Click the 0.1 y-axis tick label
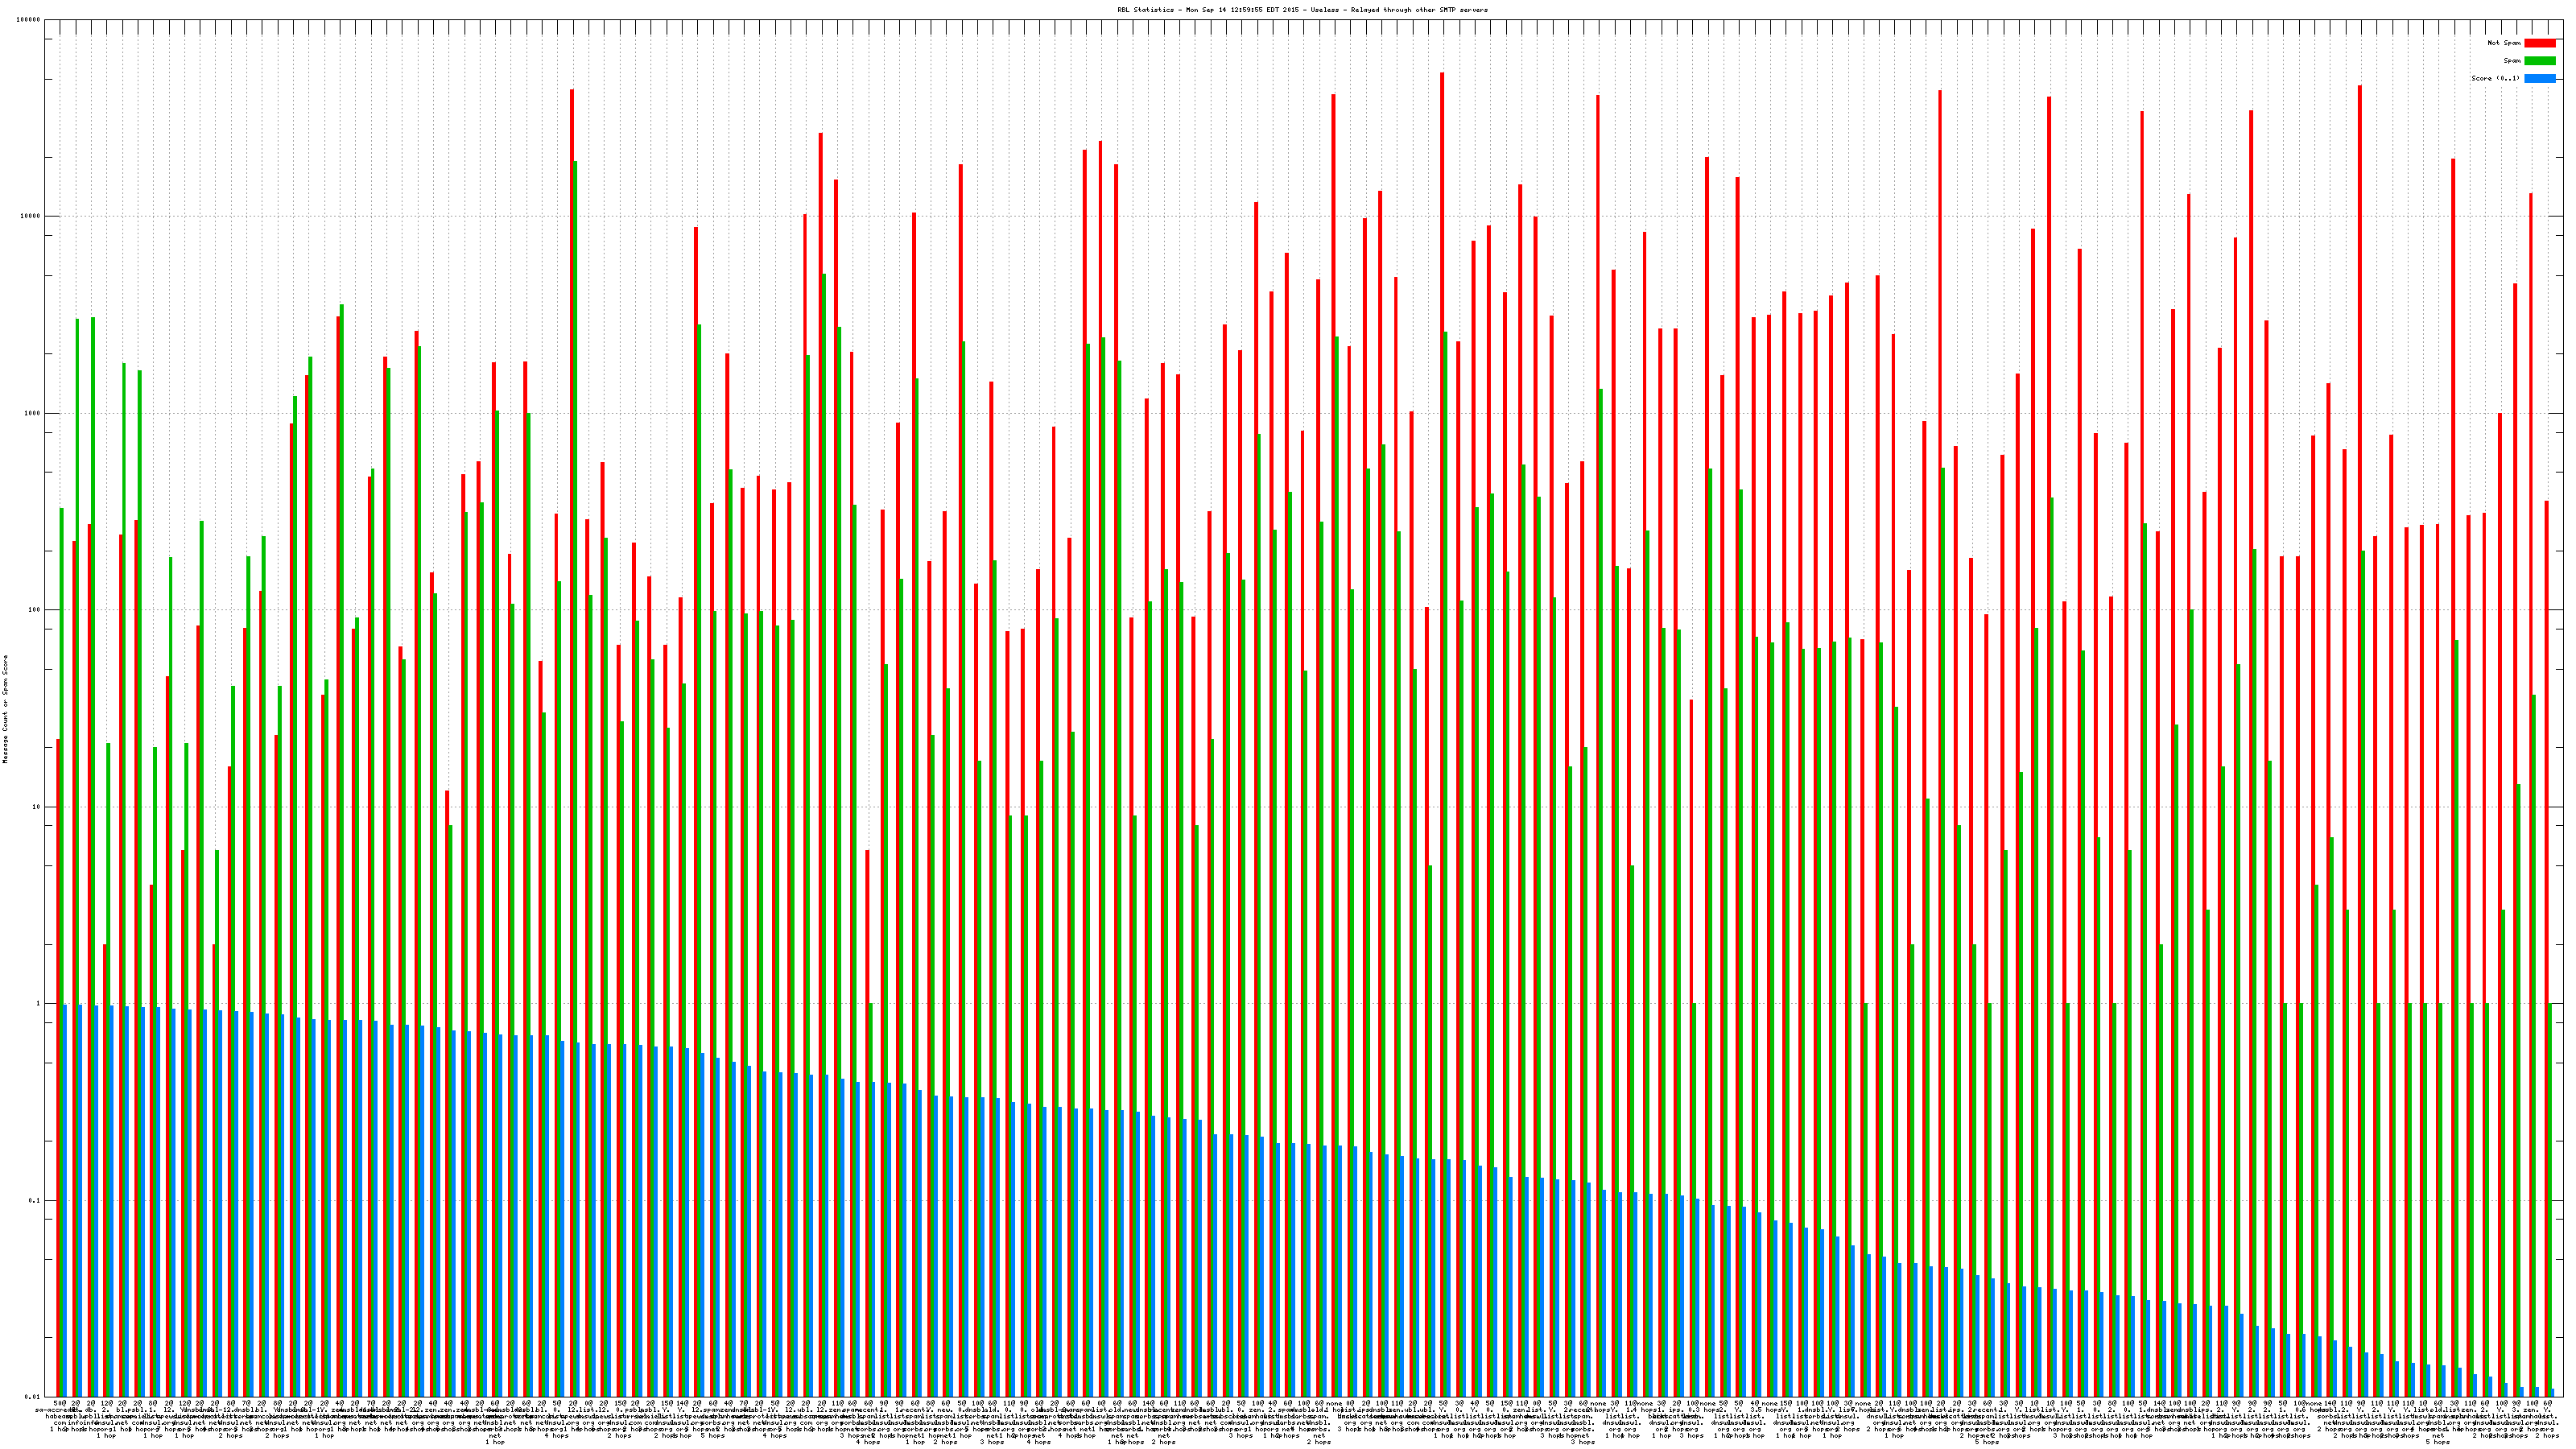 click(x=35, y=1201)
